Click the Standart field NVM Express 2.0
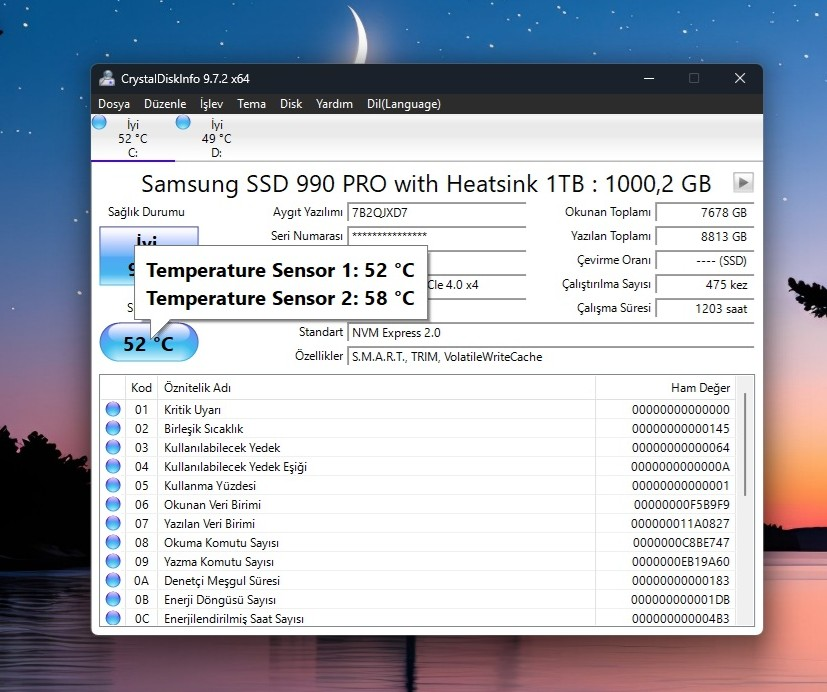This screenshot has height=692, width=827. [551, 333]
